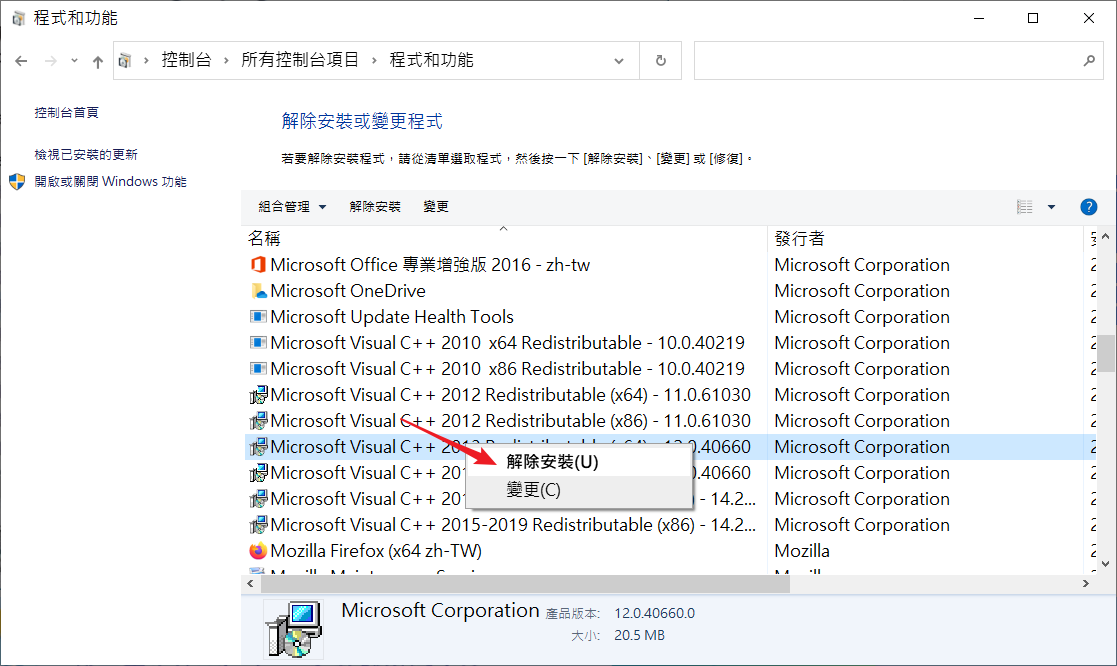The width and height of the screenshot is (1117, 666).
Task: Click the control panel icon in address bar
Action: click(125, 61)
